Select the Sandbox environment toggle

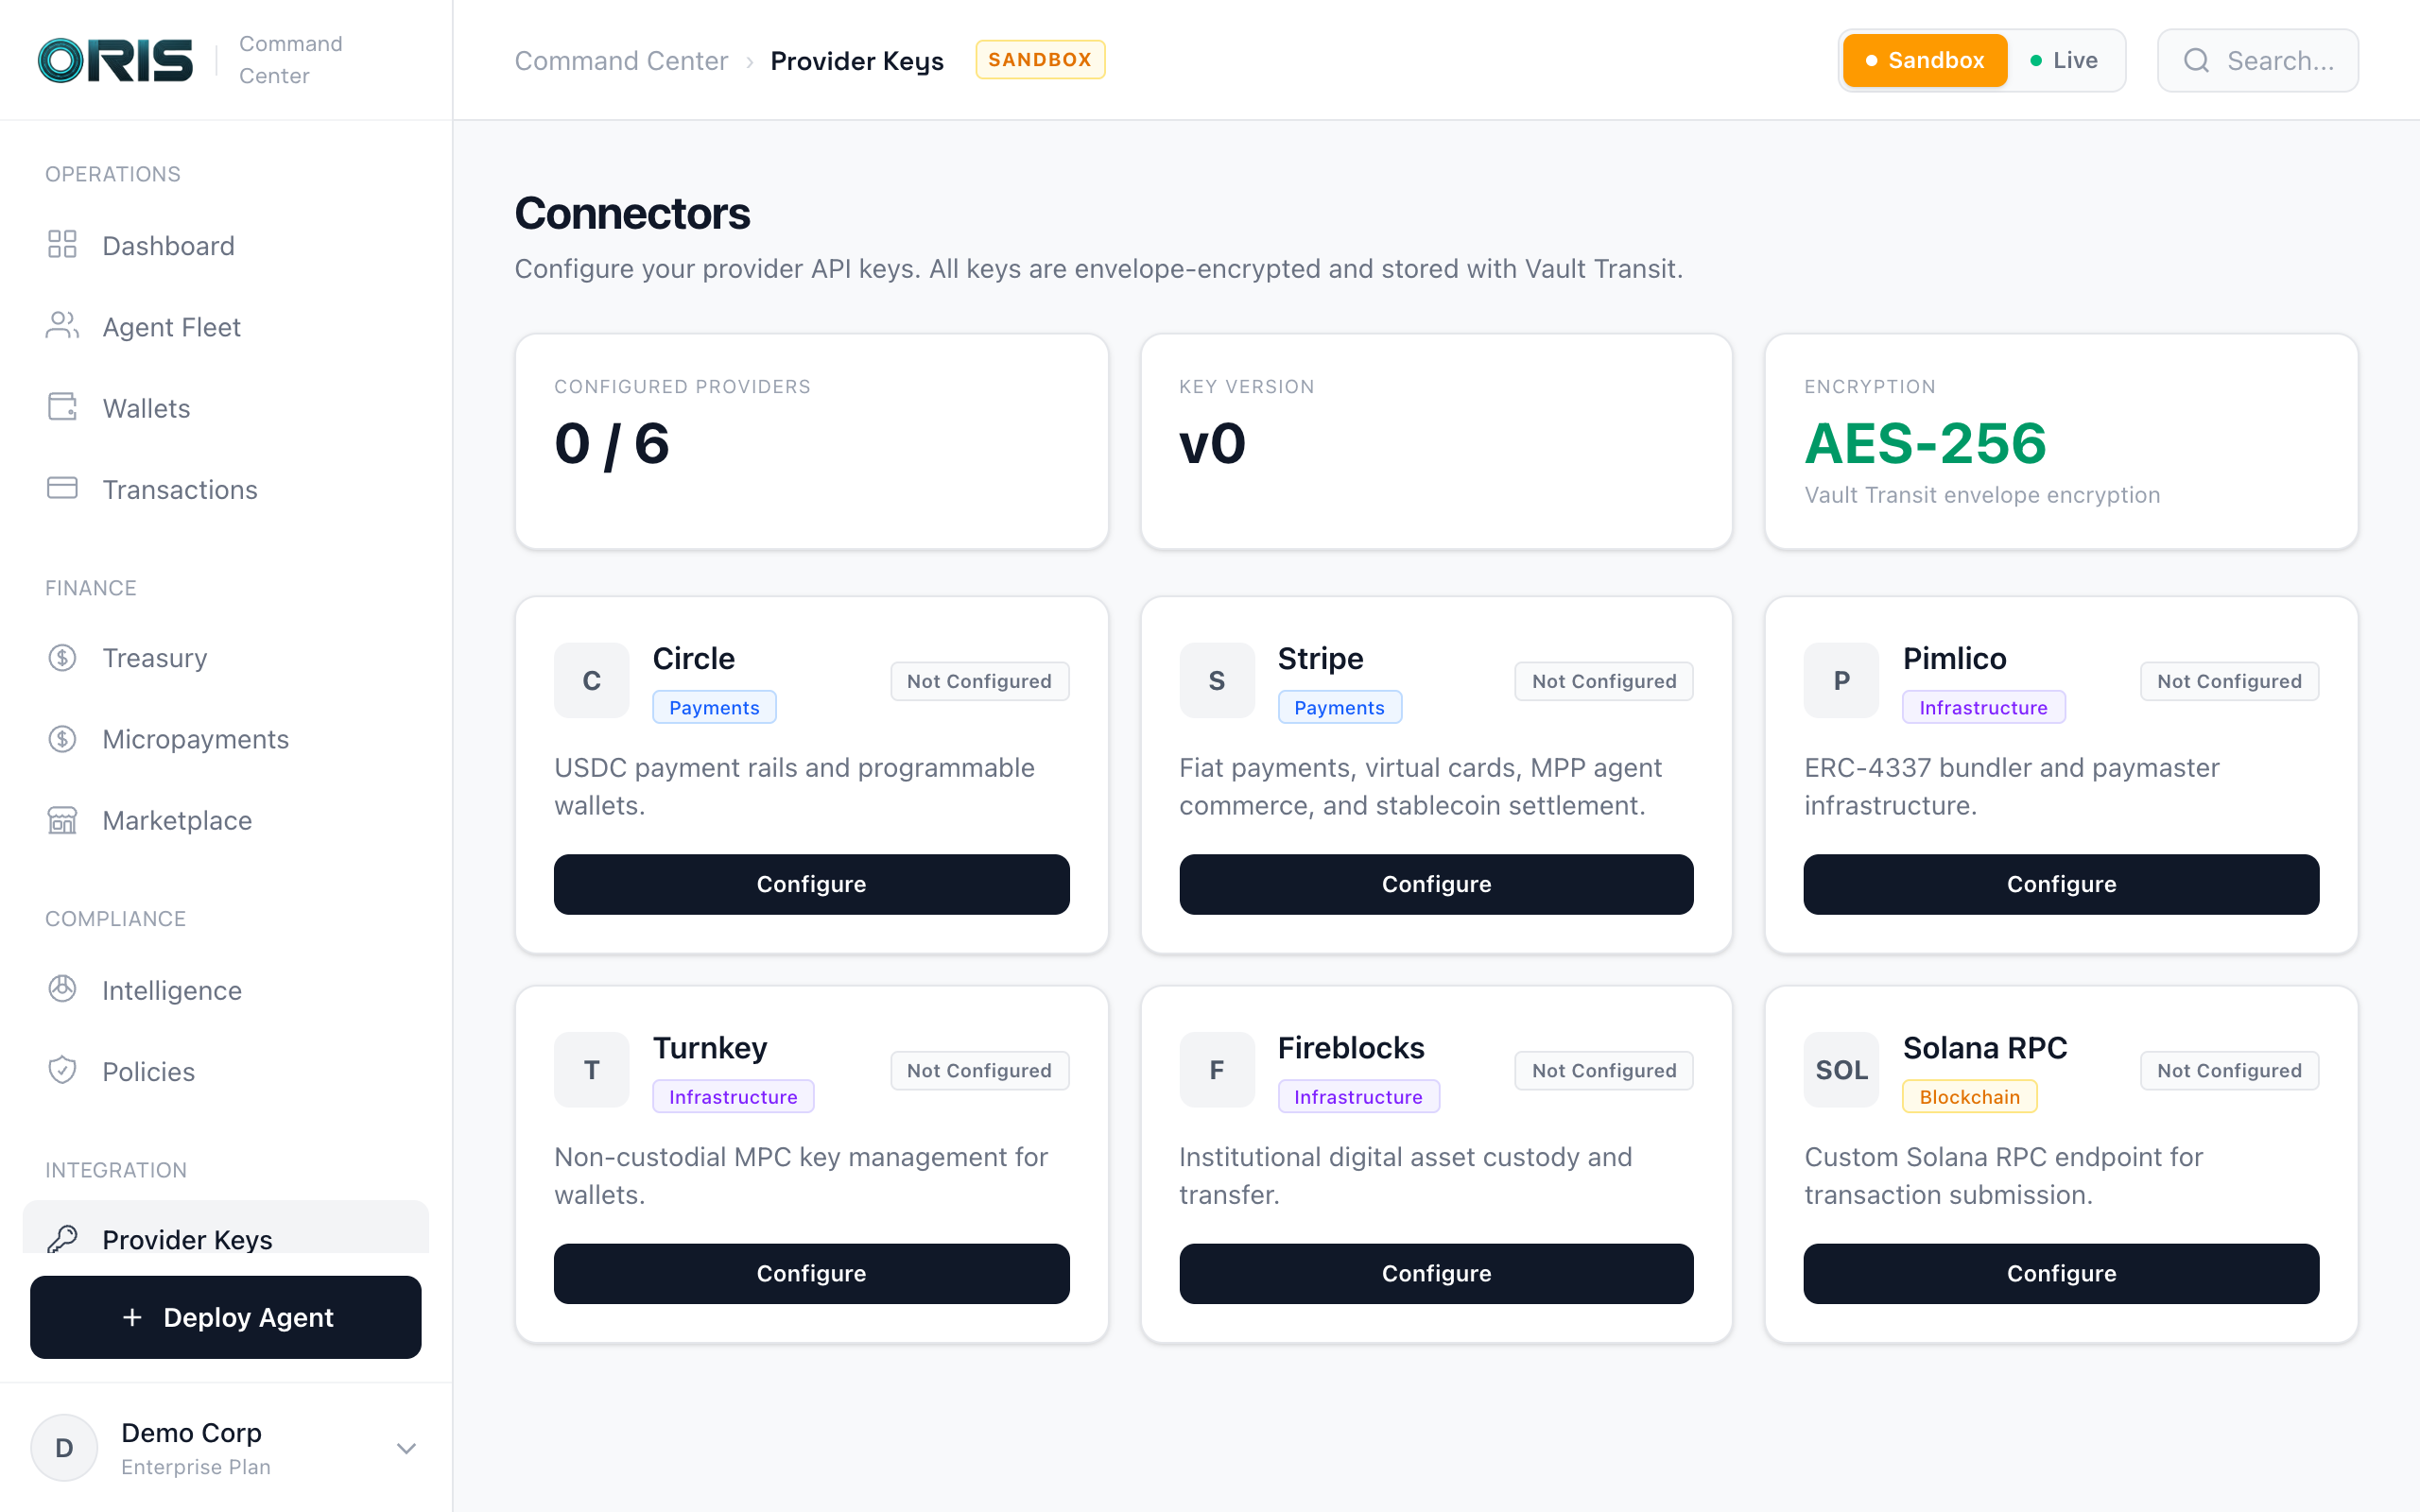pyautogui.click(x=1924, y=60)
